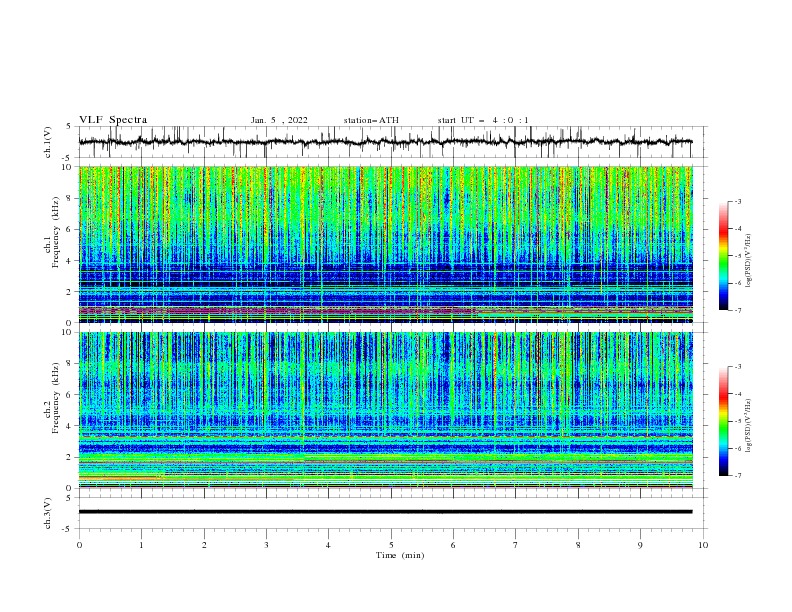Click the ch.2 spectrogram color scale bar
This screenshot has width=792, height=612.
pyautogui.click(x=724, y=421)
